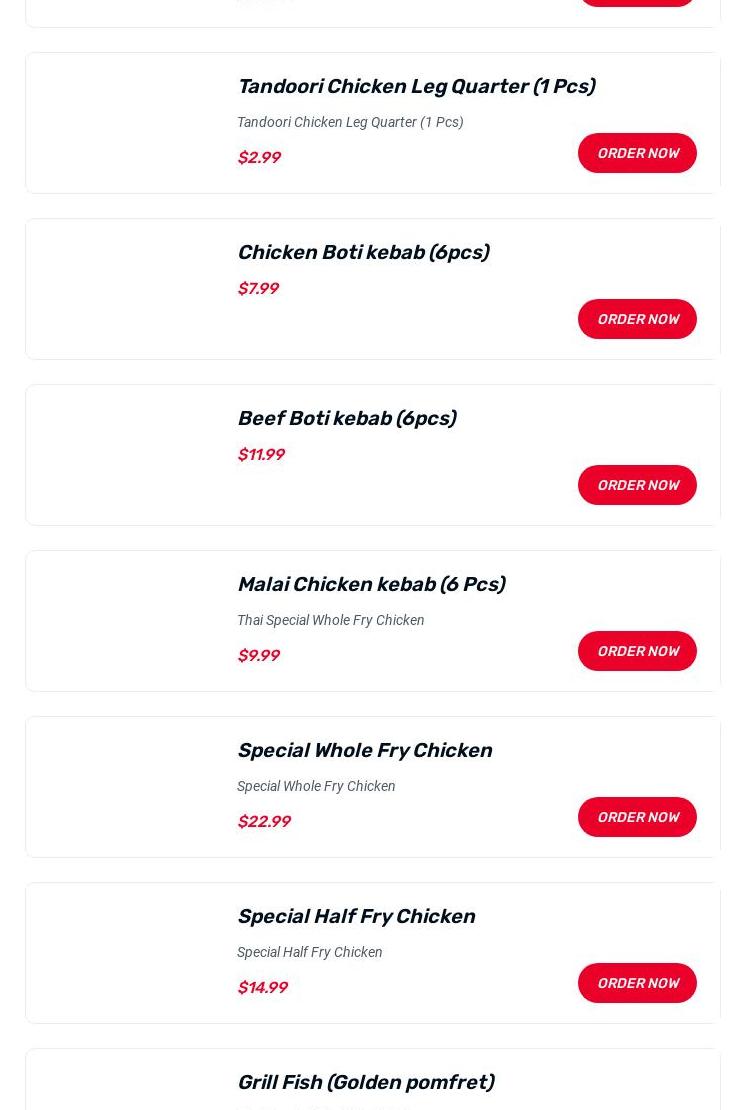
Task: Open the Special Whole Fry Chicken heading
Action: 364,750
